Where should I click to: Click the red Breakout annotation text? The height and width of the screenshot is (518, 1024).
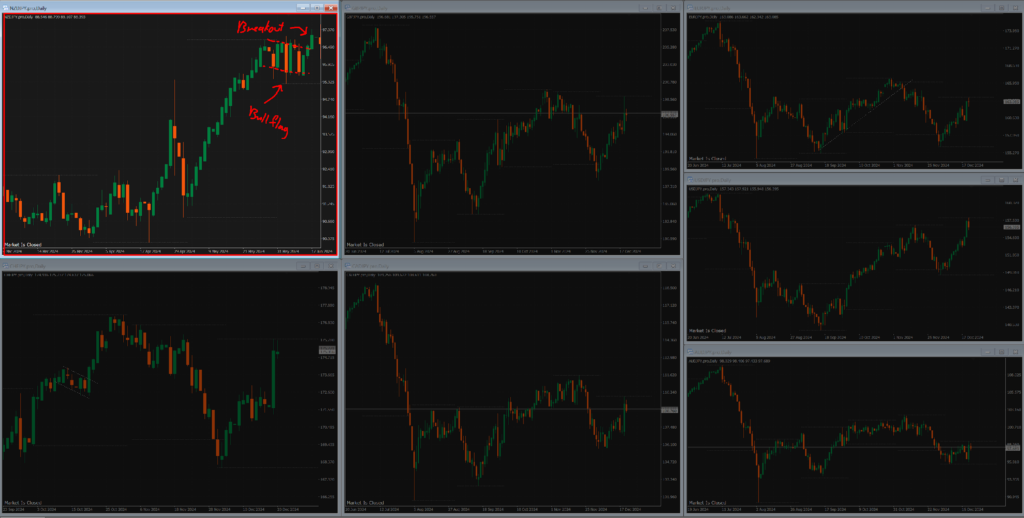(260, 28)
